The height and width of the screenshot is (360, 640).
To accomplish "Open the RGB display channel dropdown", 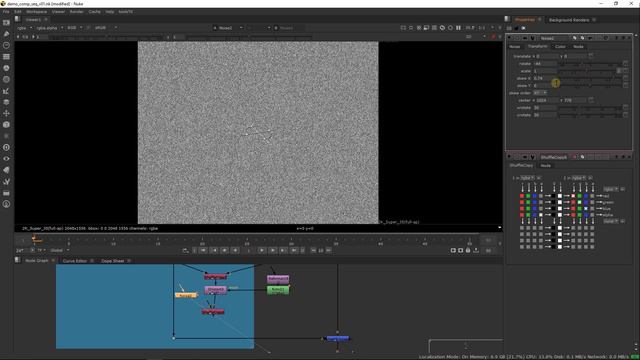I will [74, 28].
